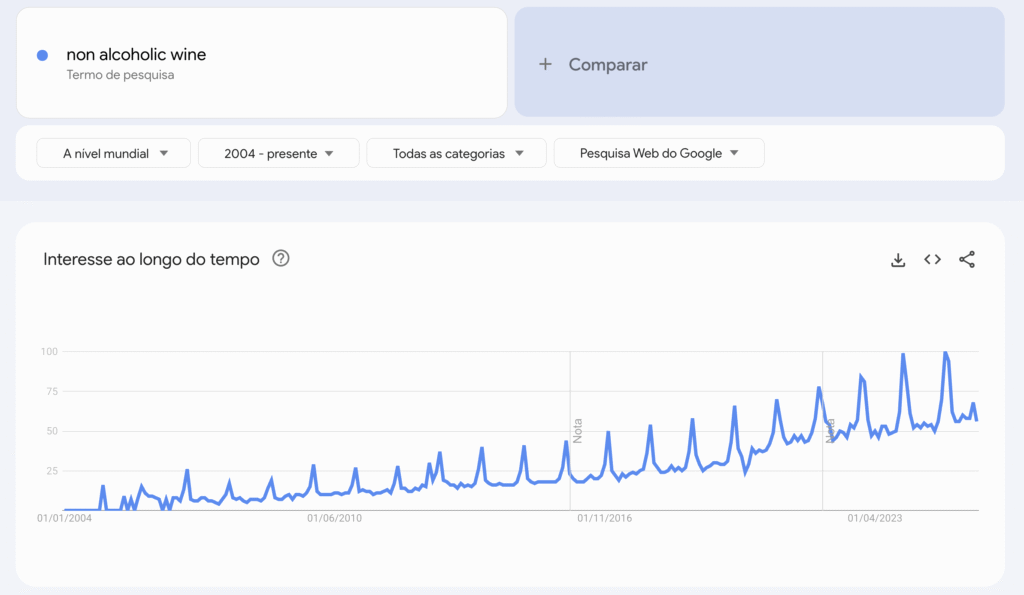Click the 'Nota' marker near 2016
This screenshot has height=595, width=1024.
pos(577,430)
